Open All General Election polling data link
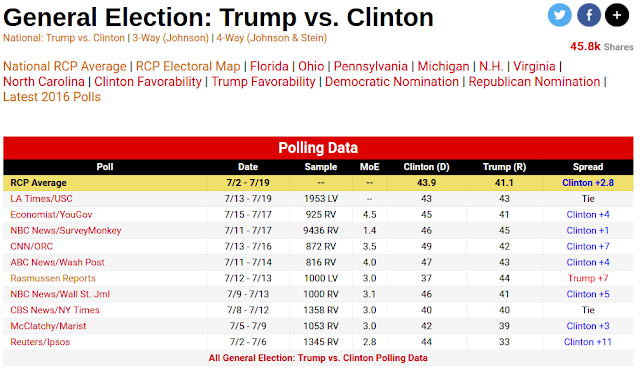This screenshot has height=372, width=640. [318, 358]
